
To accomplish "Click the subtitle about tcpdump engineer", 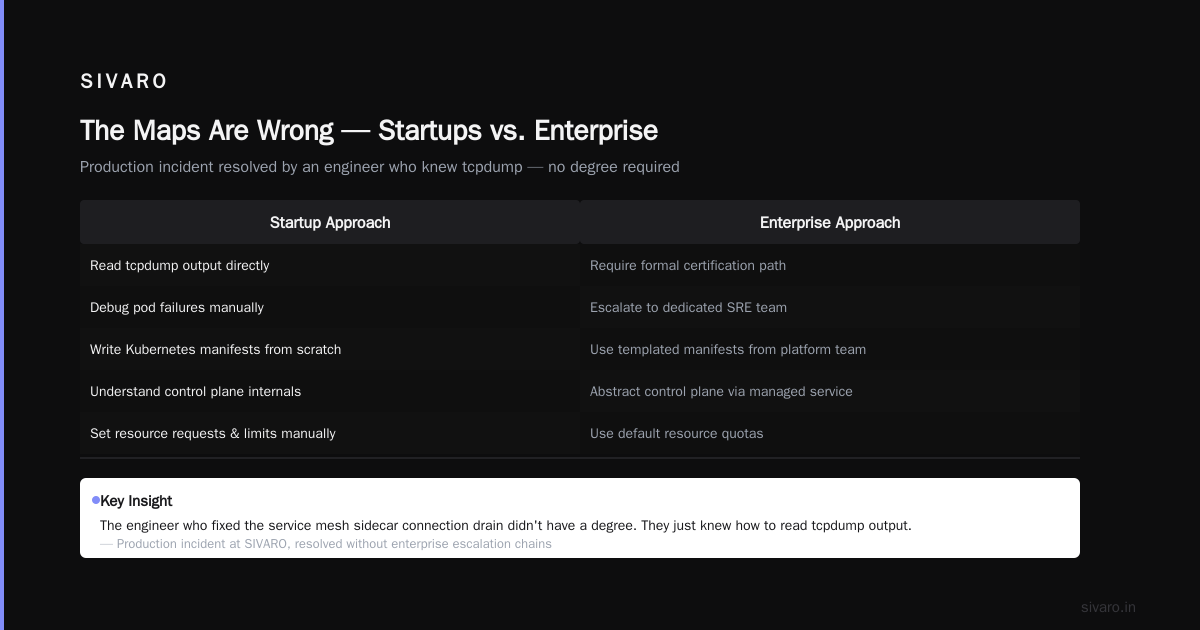I will pyautogui.click(x=380, y=167).
